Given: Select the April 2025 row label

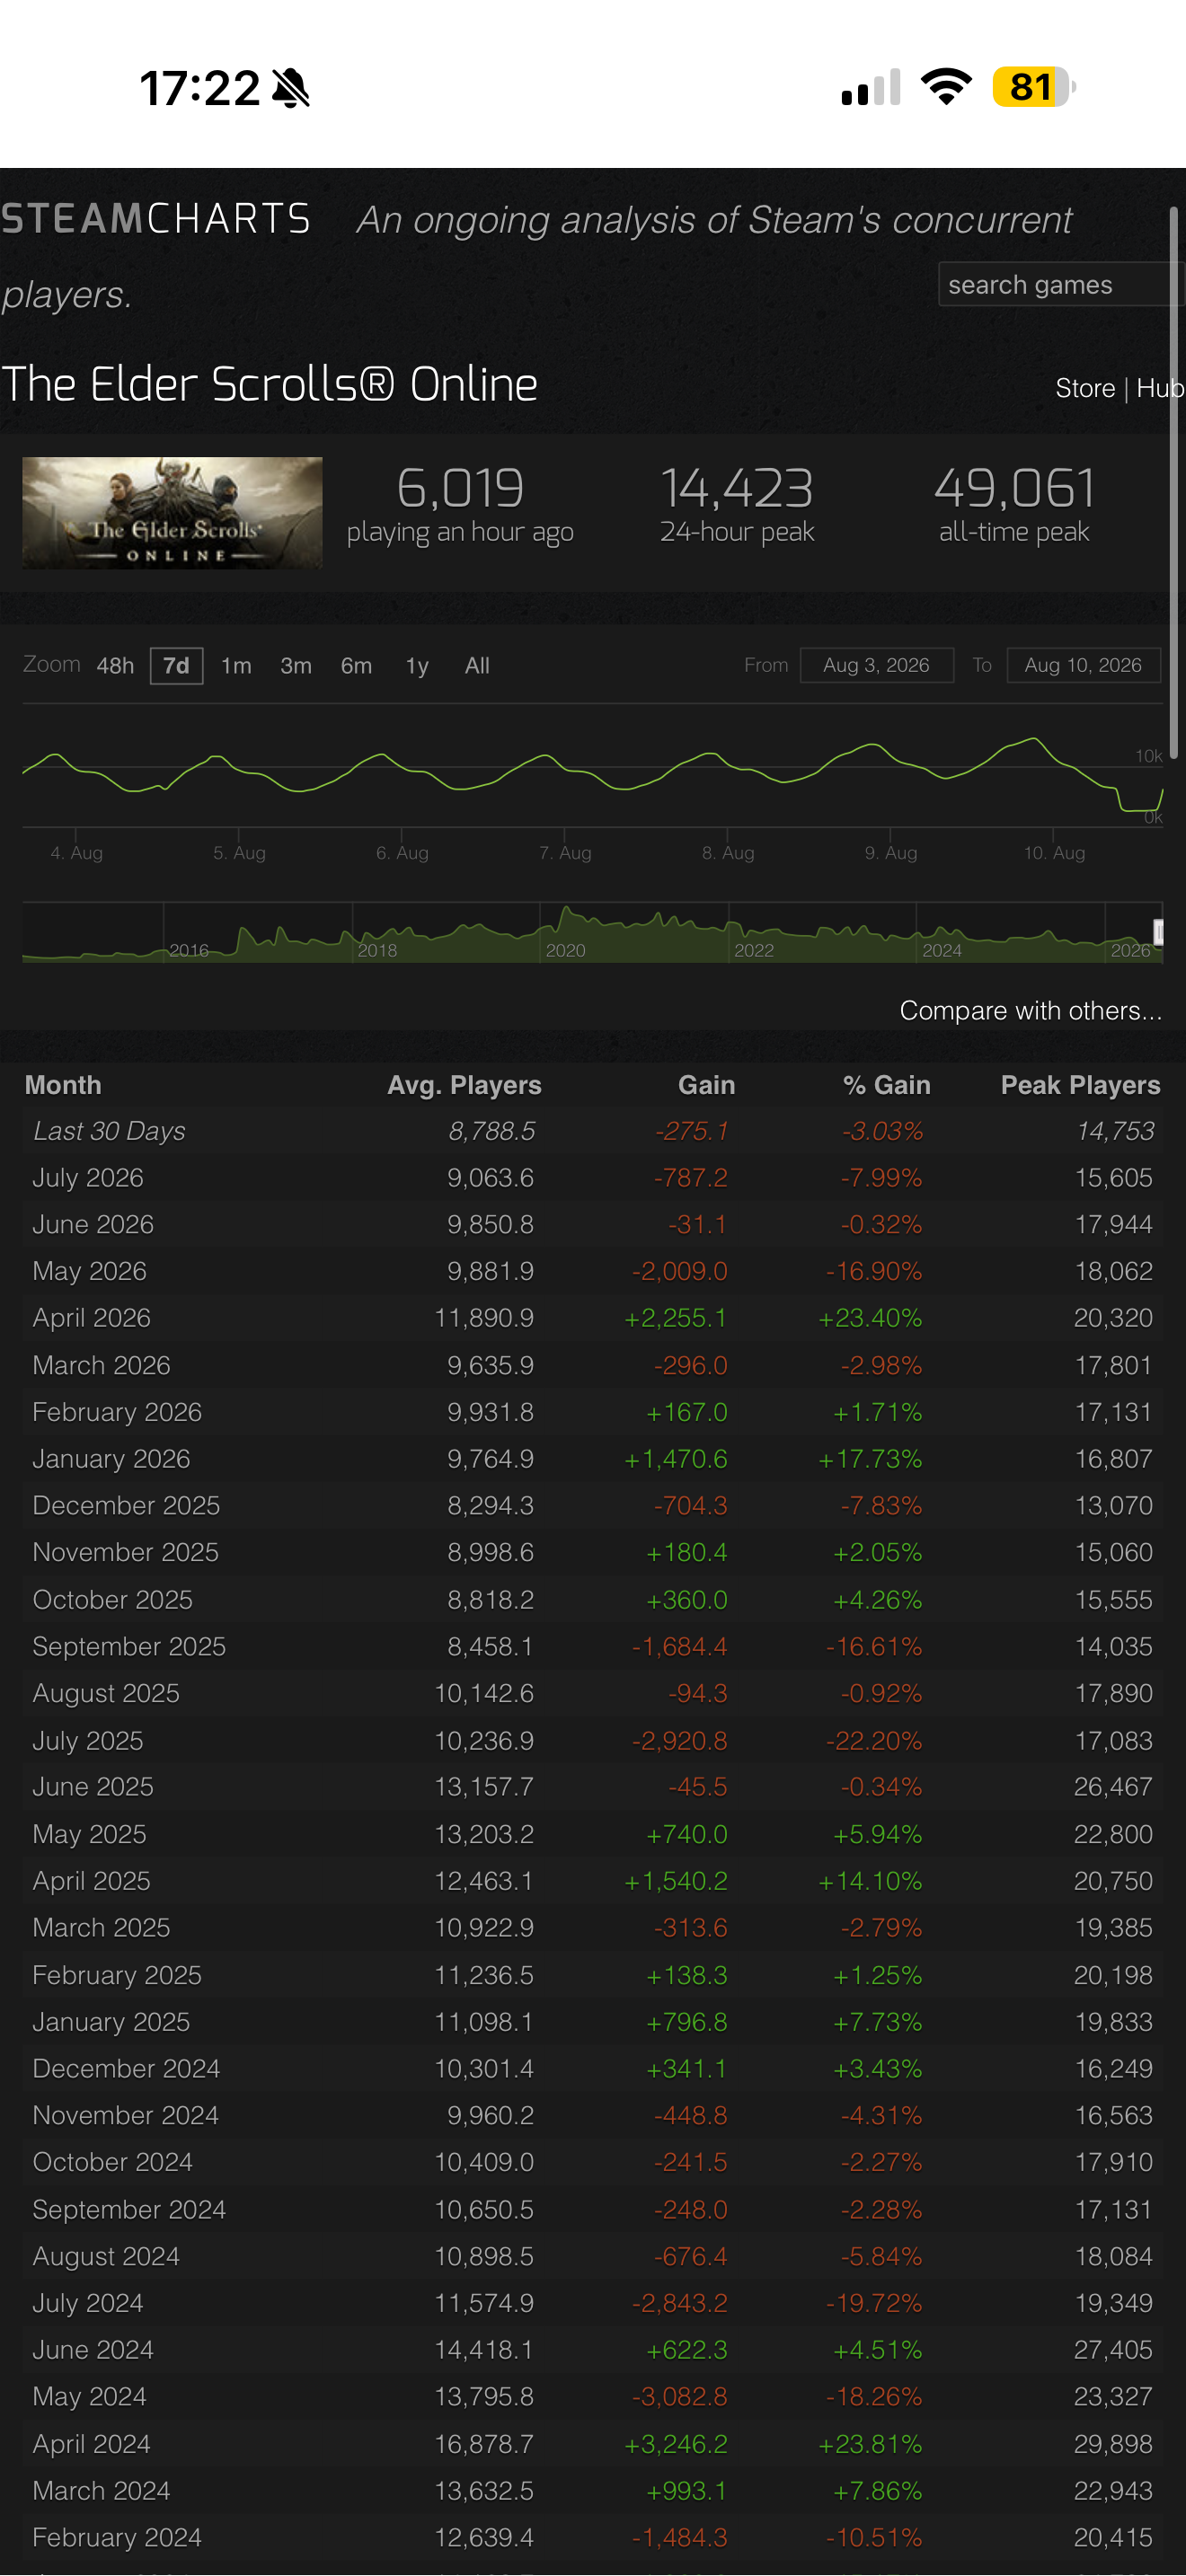Looking at the screenshot, I should [91, 1881].
